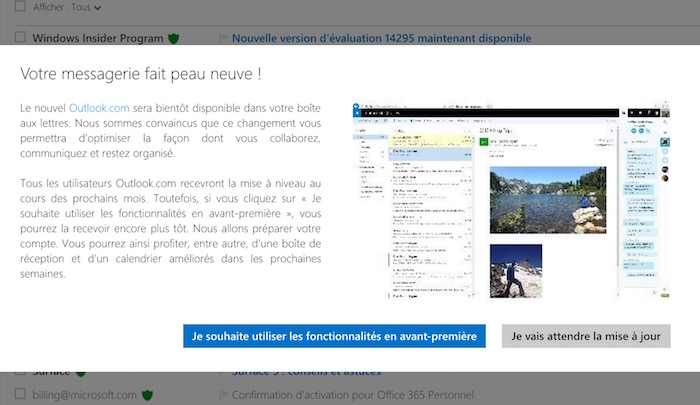
Task: Flag the Confirmation d'activation Office 365 message
Action: coord(223,394)
